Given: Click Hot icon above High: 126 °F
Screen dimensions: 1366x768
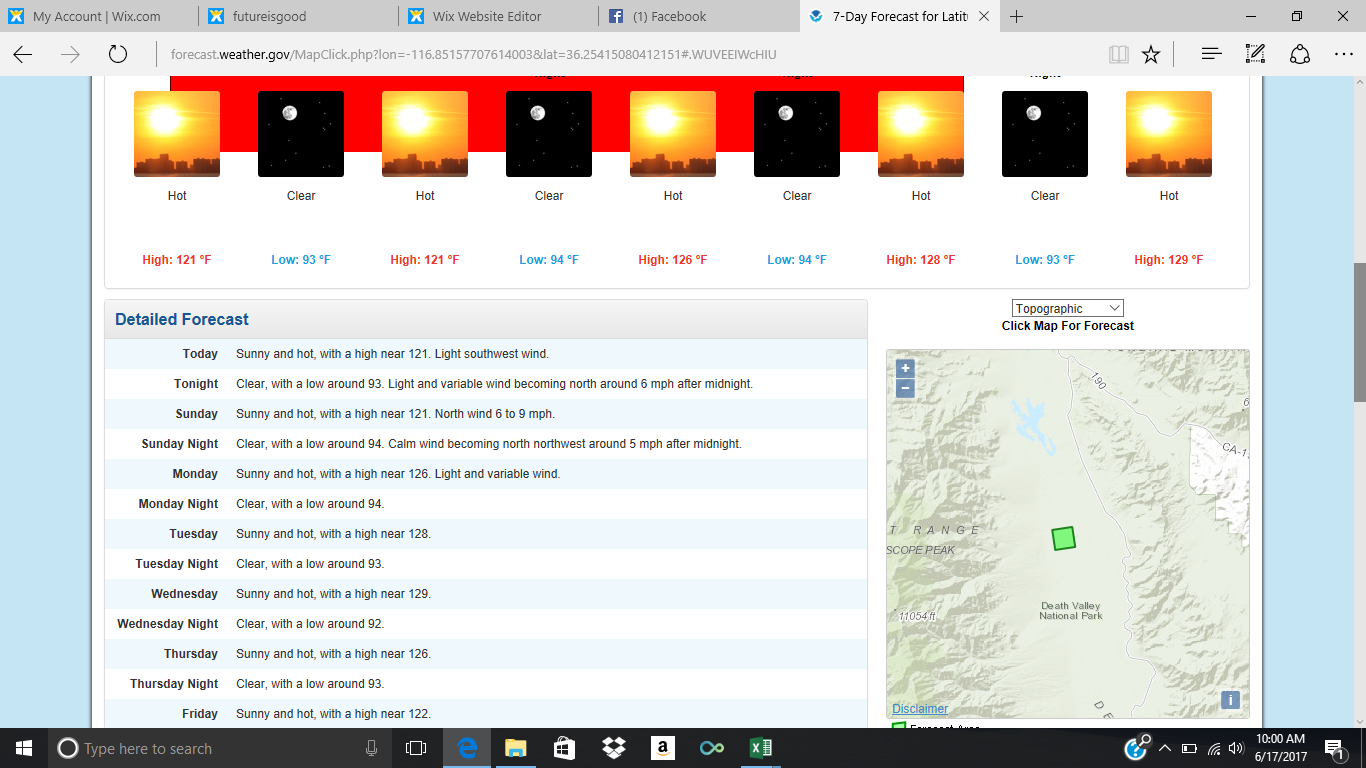Looking at the screenshot, I should (673, 134).
